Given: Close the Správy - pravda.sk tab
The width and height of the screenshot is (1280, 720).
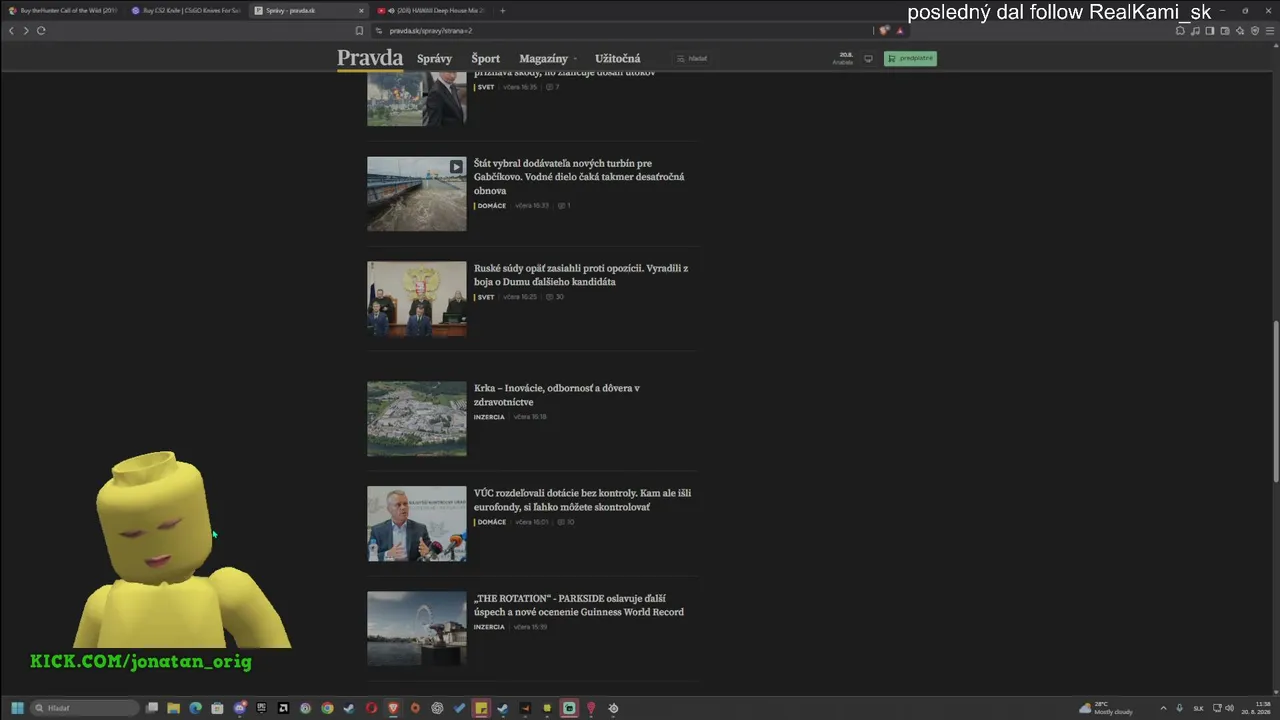Looking at the screenshot, I should 361,11.
